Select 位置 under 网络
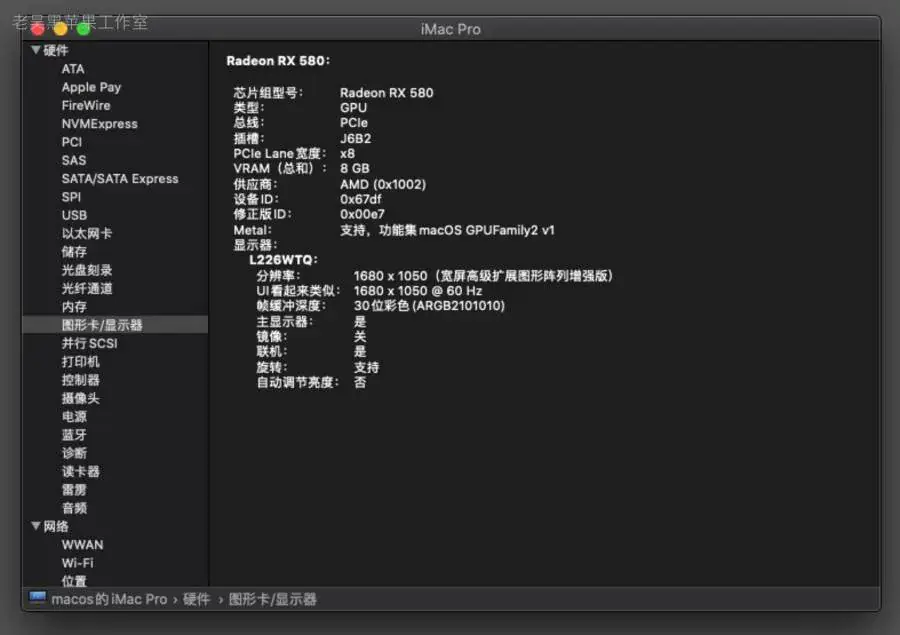This screenshot has height=635, width=900. (x=74, y=581)
